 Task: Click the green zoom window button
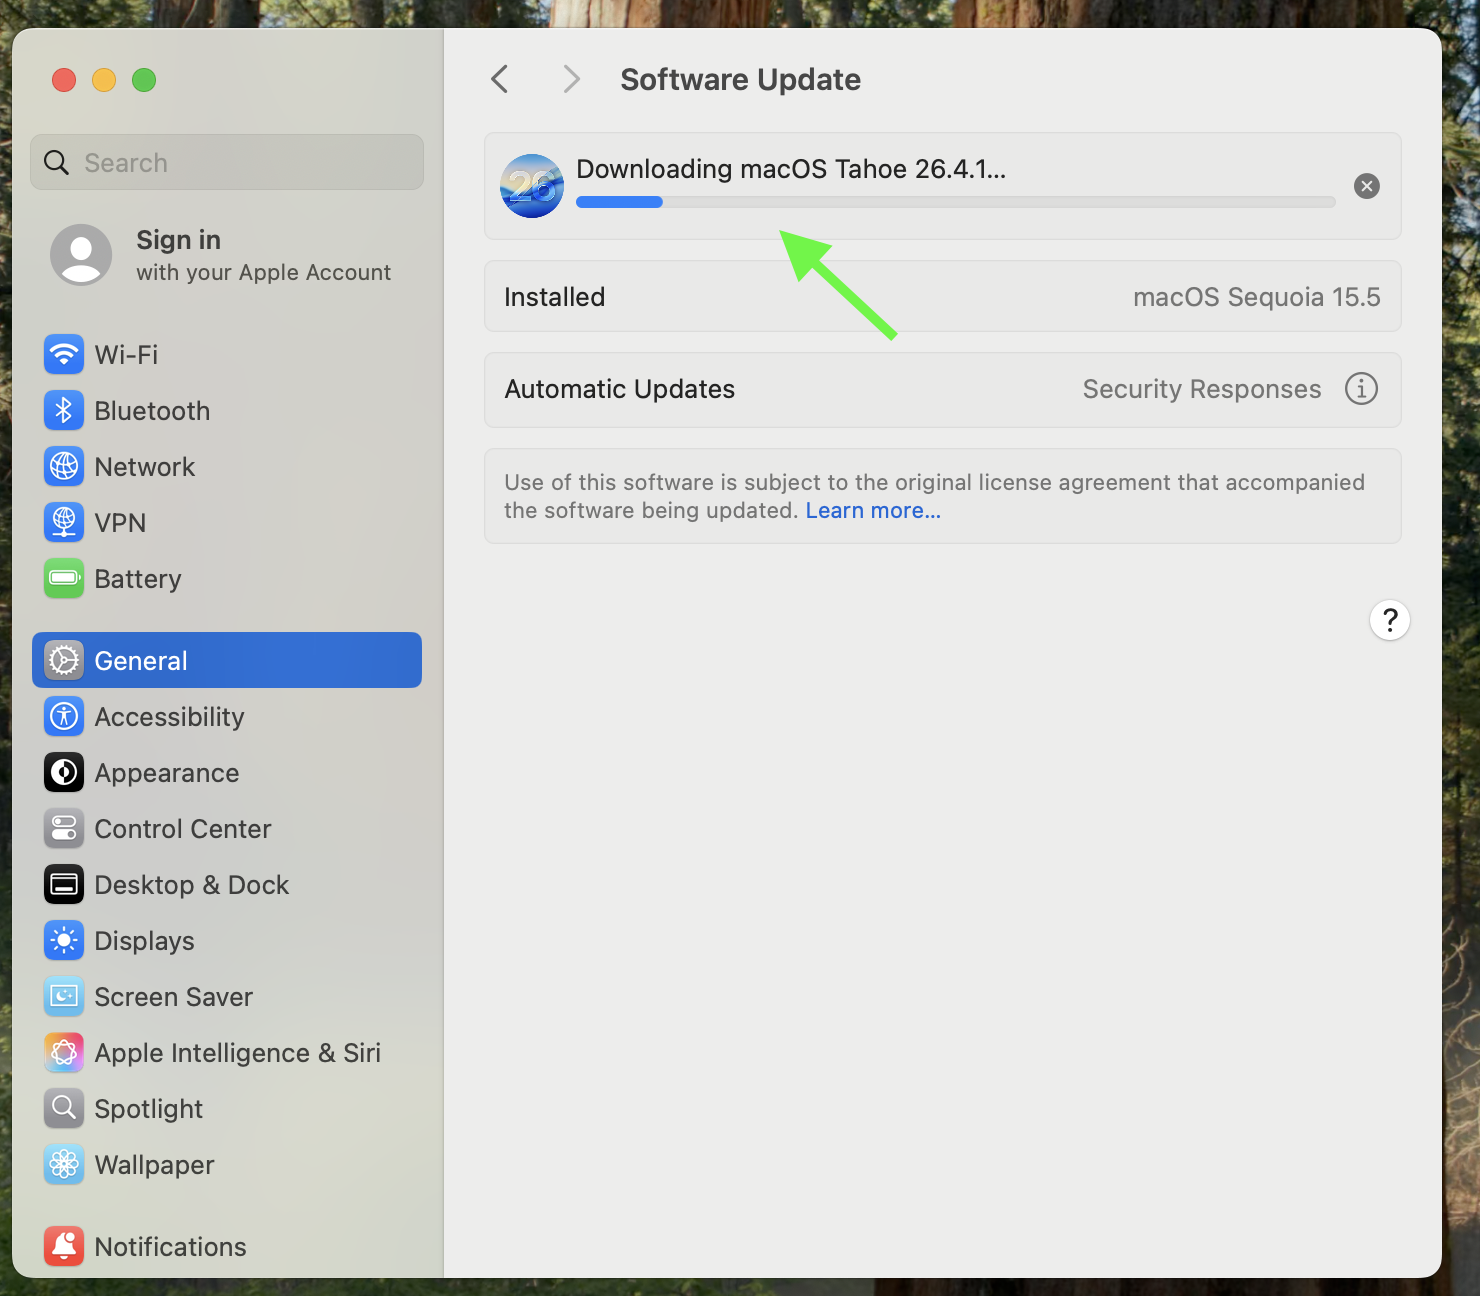tap(144, 80)
